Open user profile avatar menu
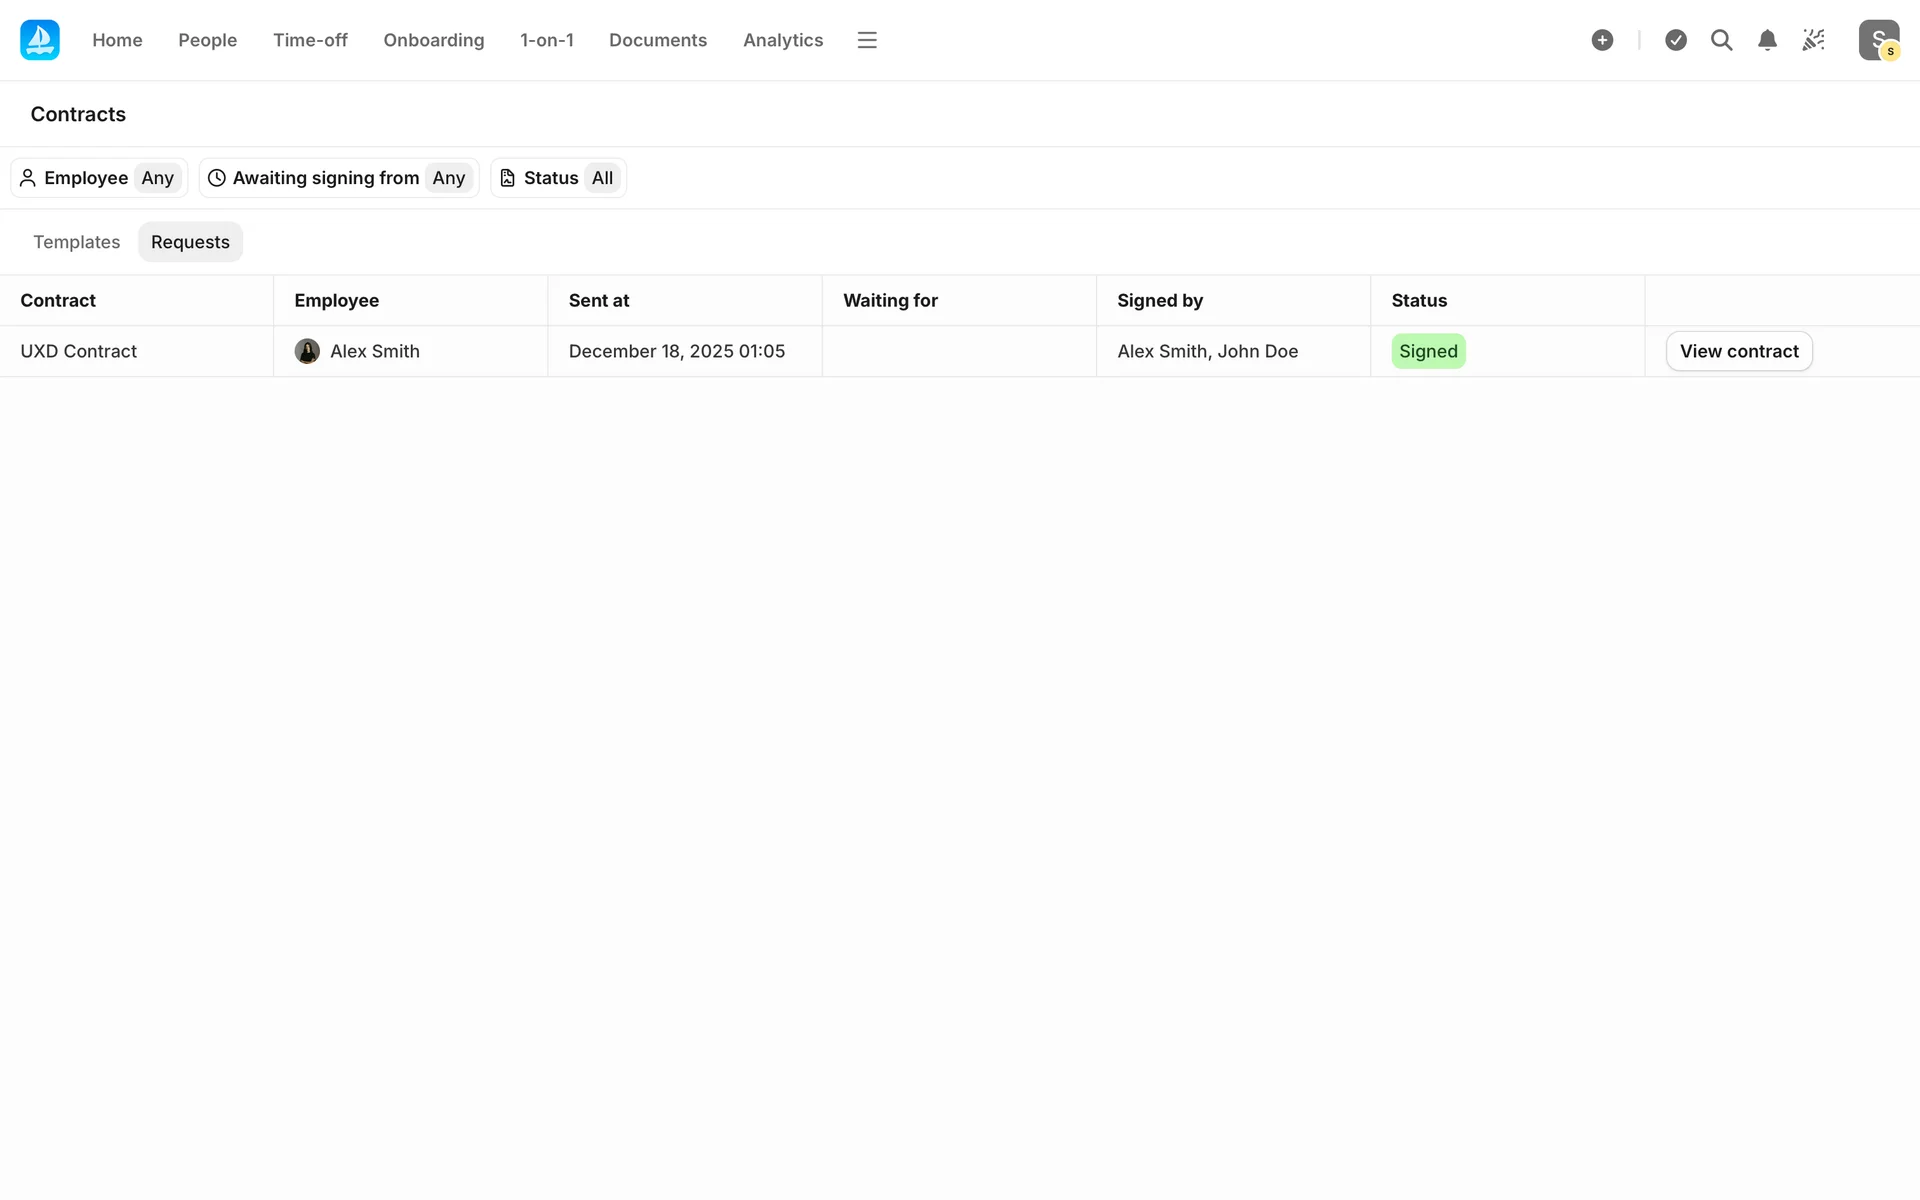Image resolution: width=1920 pixels, height=1200 pixels. pos(1878,40)
